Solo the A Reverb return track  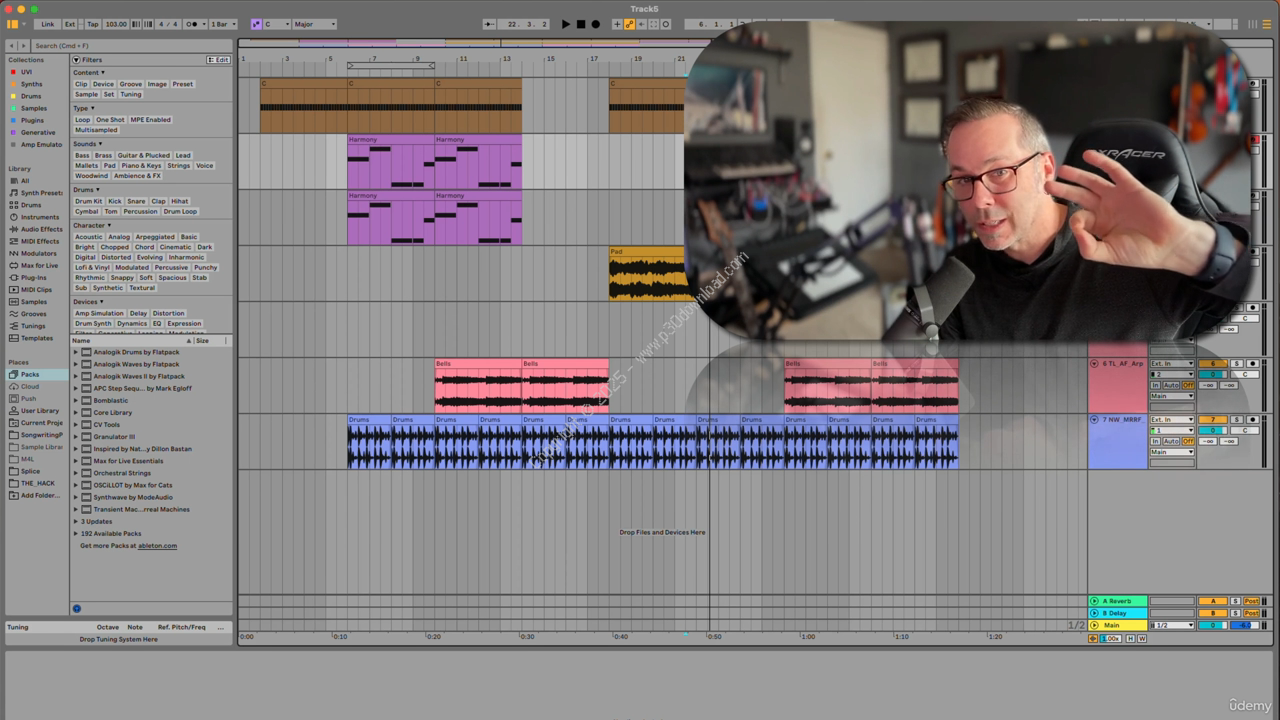click(1235, 601)
